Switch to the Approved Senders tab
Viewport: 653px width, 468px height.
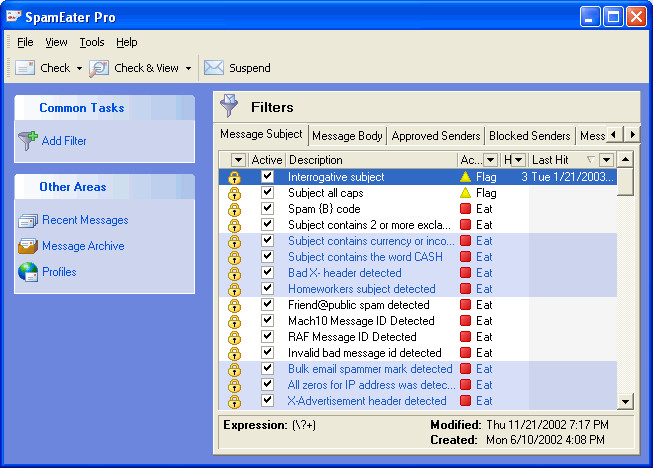pyautogui.click(x=436, y=136)
